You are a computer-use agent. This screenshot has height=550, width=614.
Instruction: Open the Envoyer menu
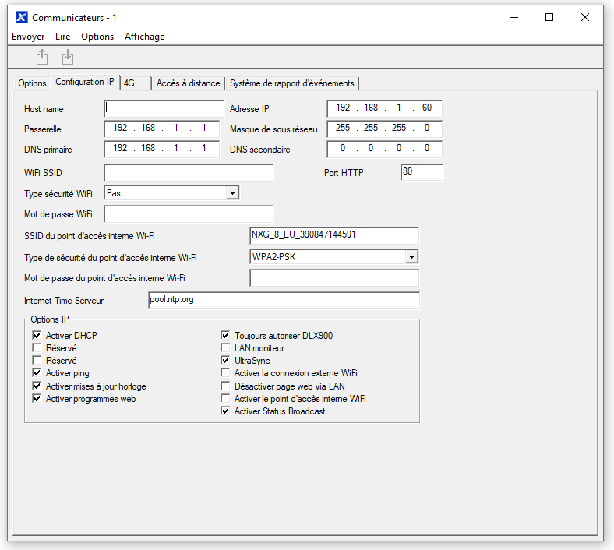27,37
